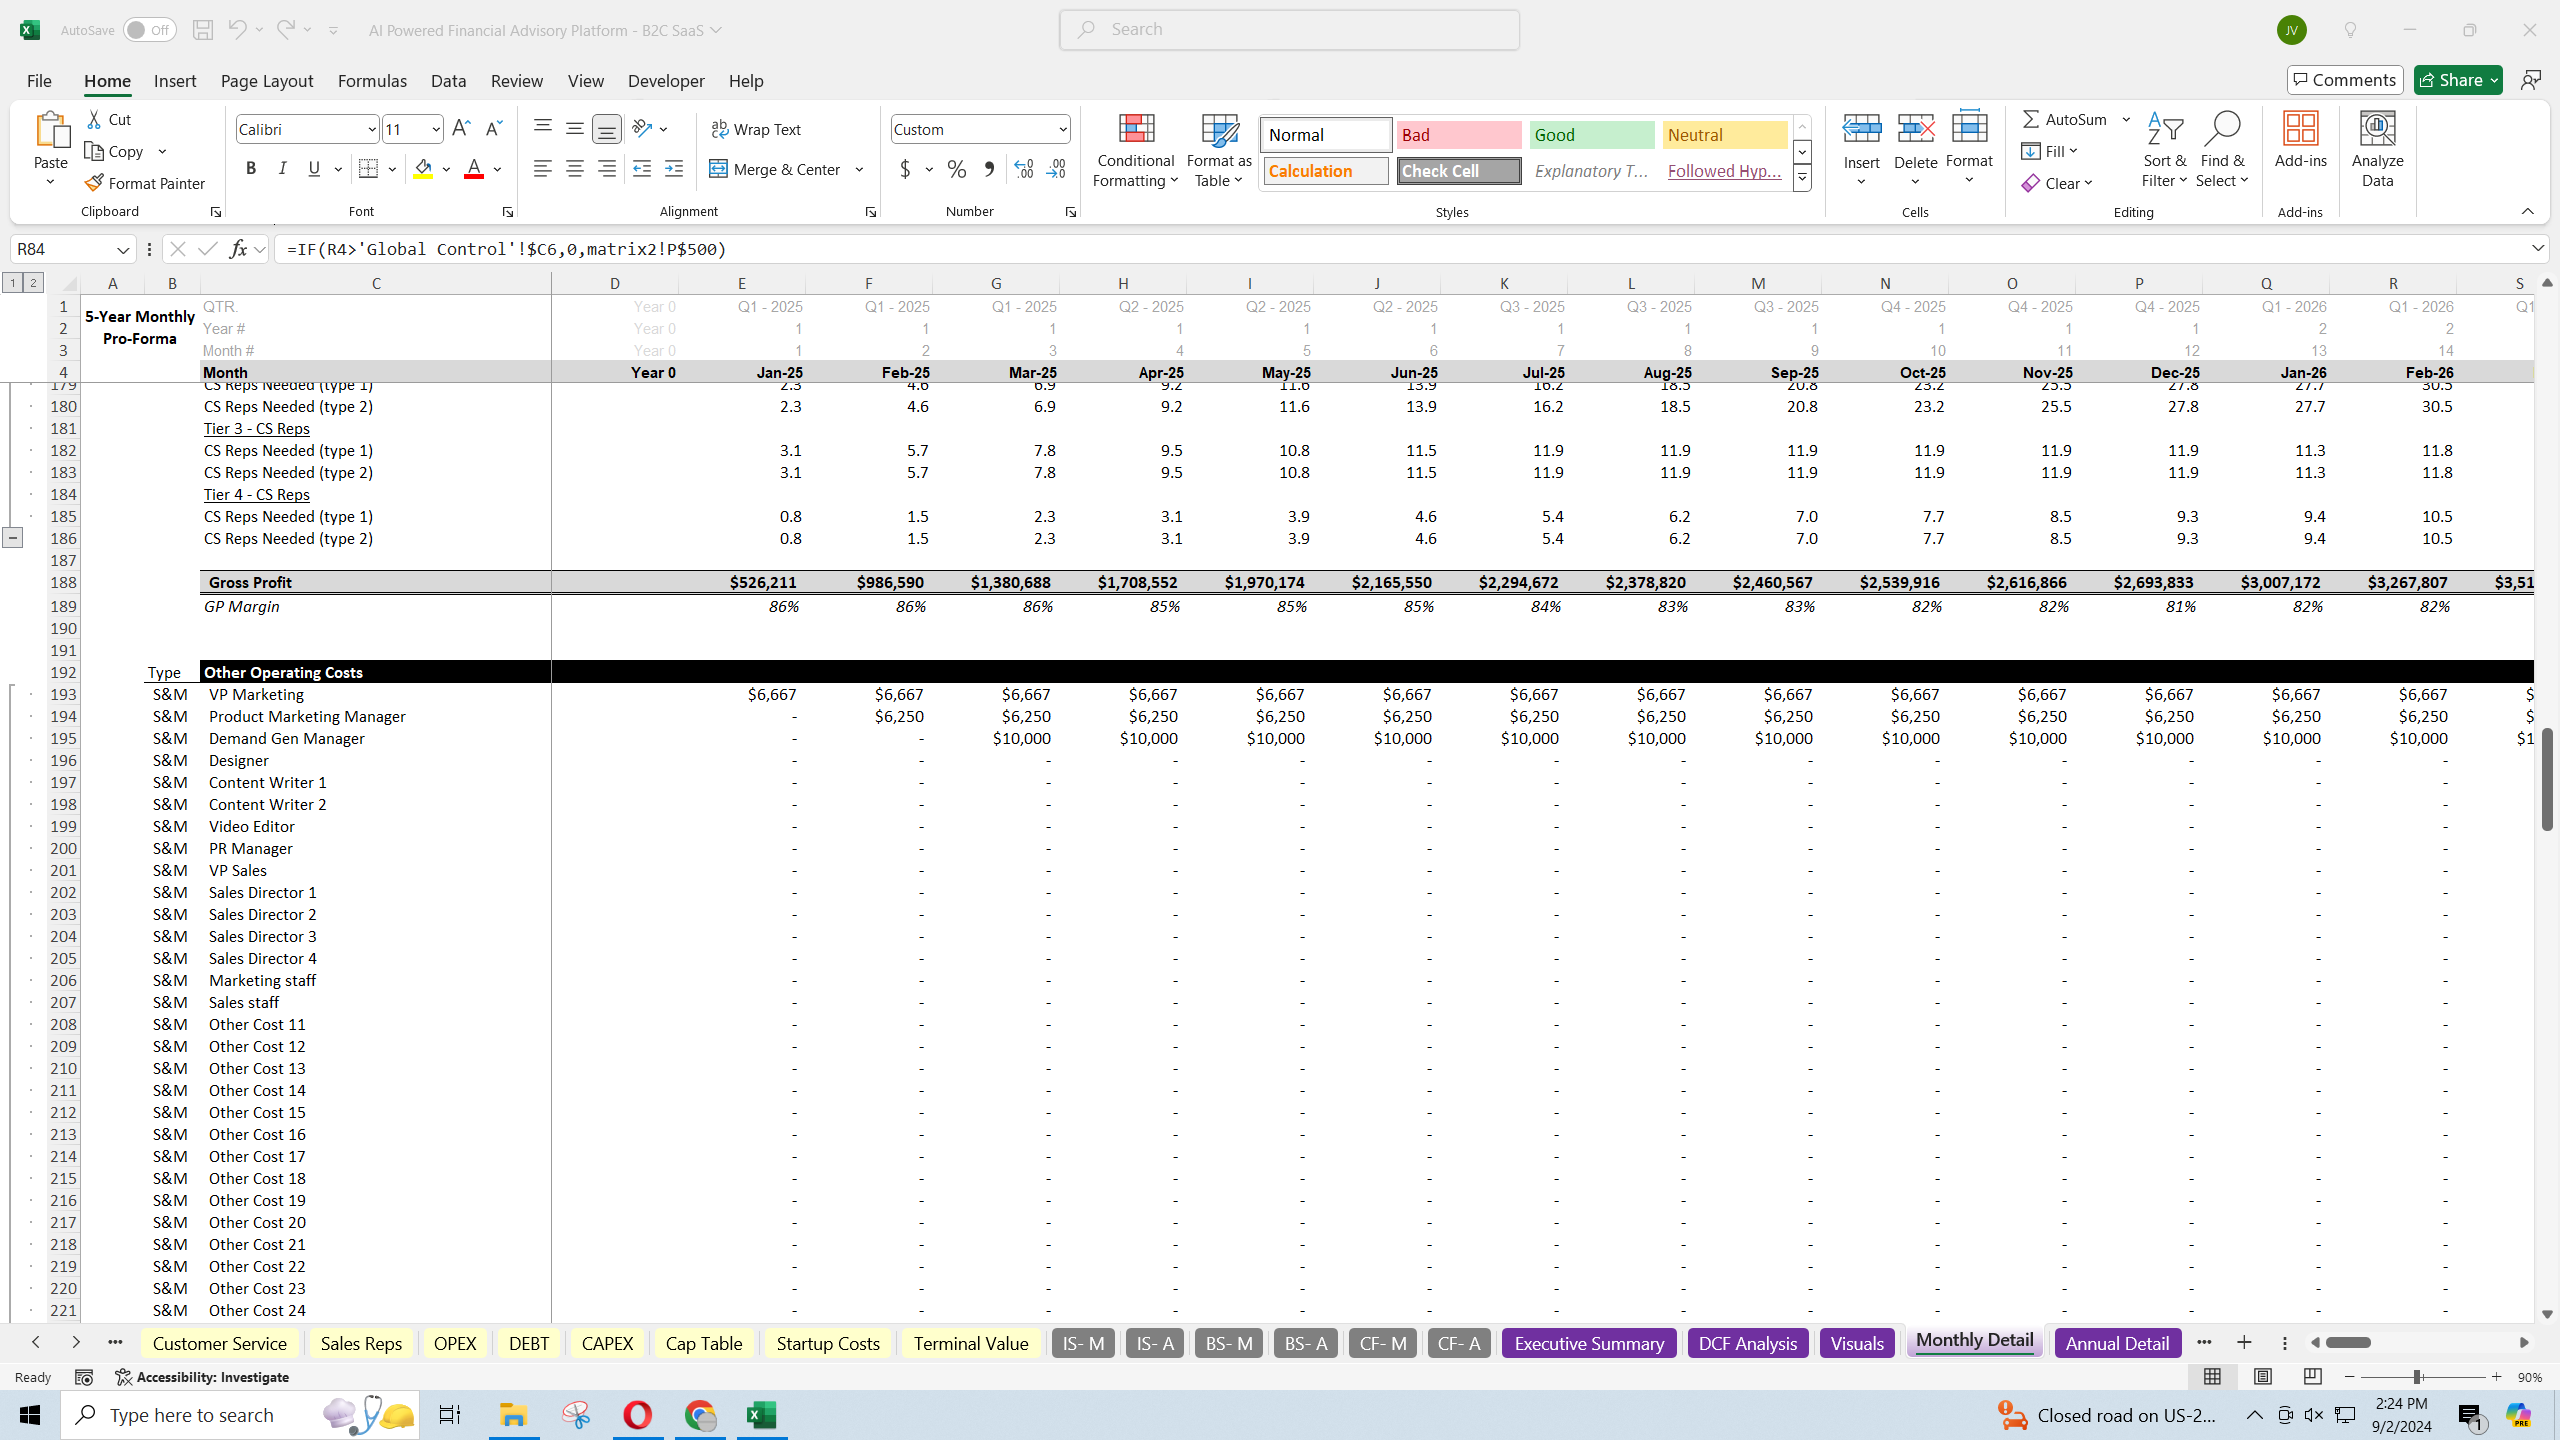Screen dimensions: 2560x1440
Task: Apply the Good cell style
Action: (x=1591, y=135)
